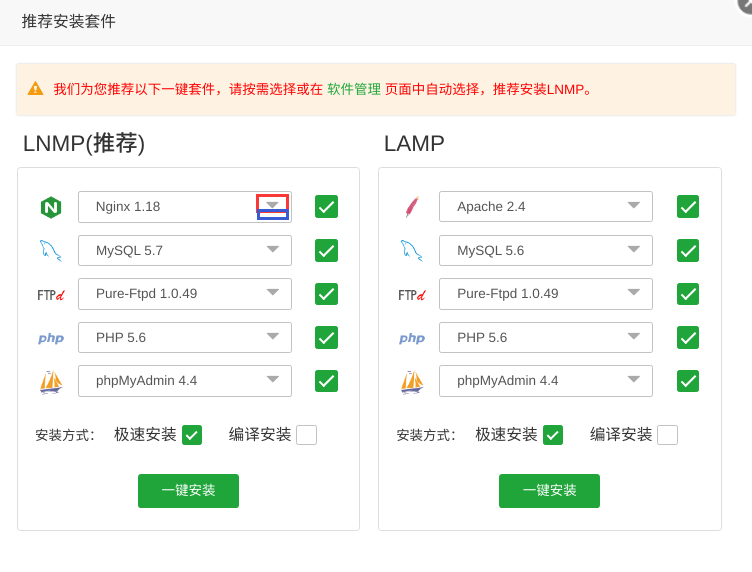Click 一键安装 button under LNMP
This screenshot has width=752, height=572.
[188, 490]
